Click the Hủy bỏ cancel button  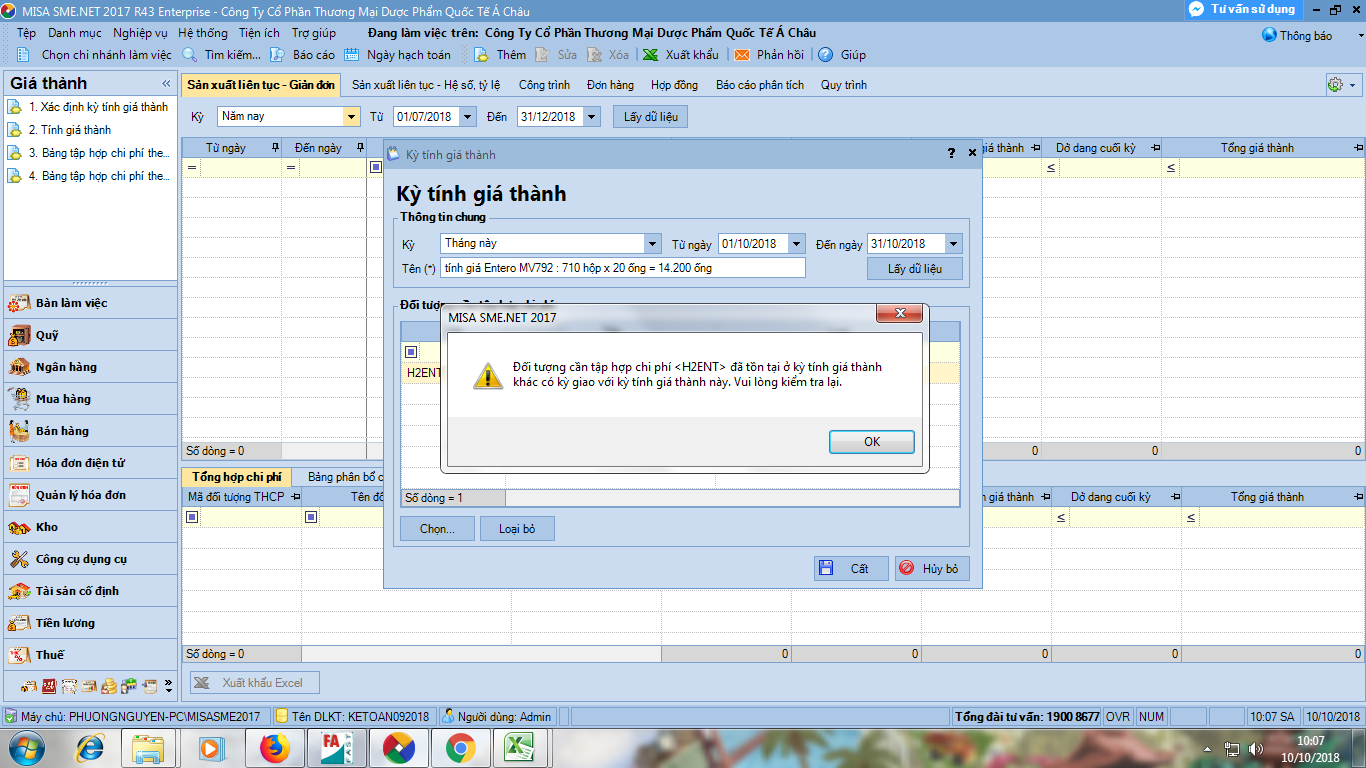coord(932,568)
